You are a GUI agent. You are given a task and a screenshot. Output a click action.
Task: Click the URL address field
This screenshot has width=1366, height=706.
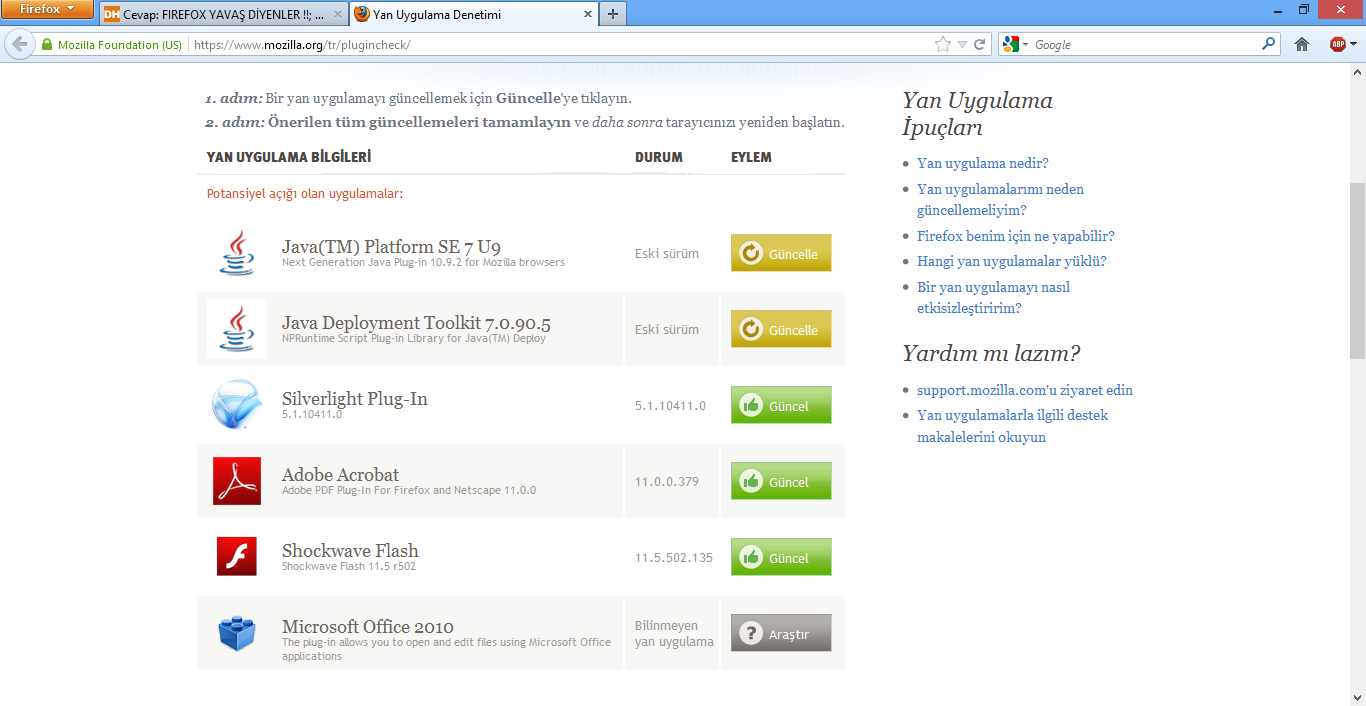pos(560,45)
